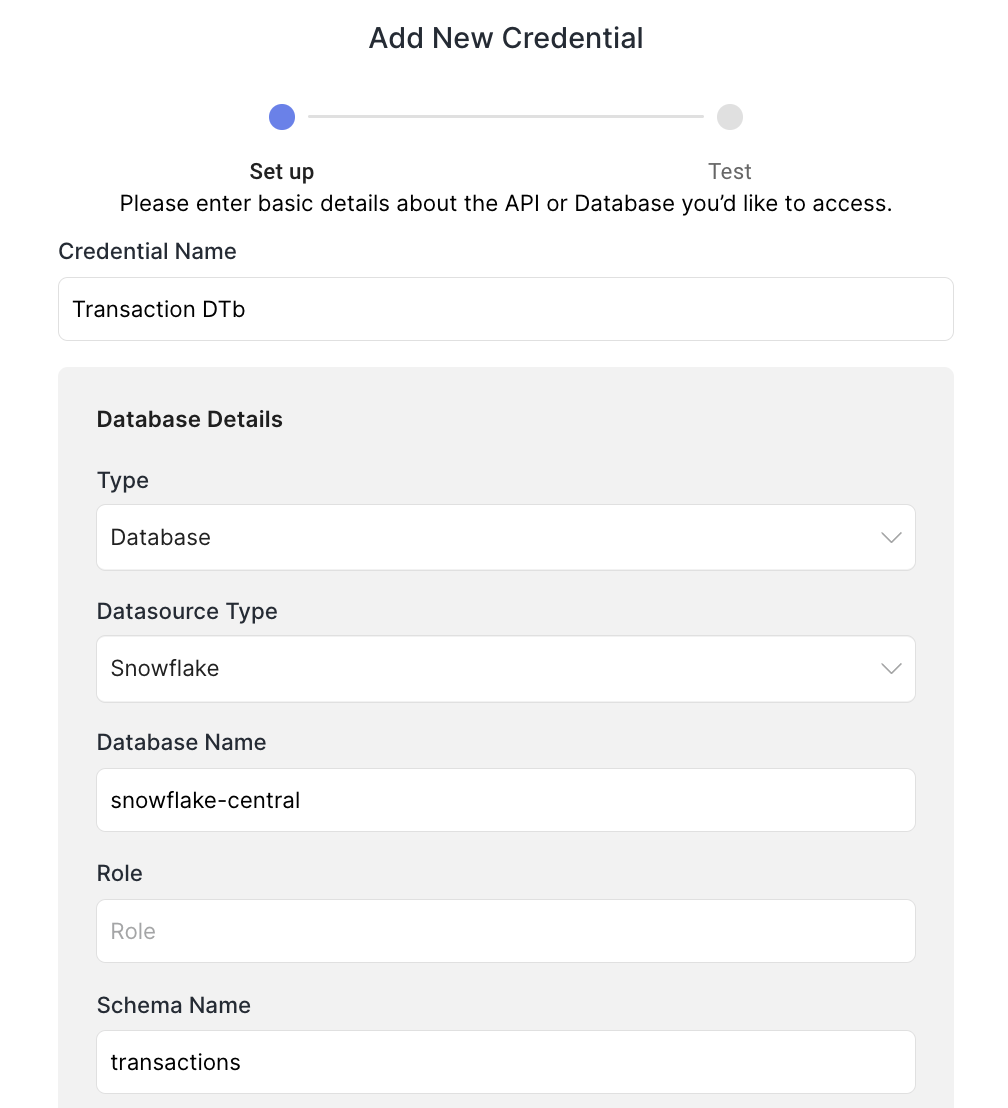Click the Database Details section heading
1008x1108 pixels.
[x=190, y=419]
